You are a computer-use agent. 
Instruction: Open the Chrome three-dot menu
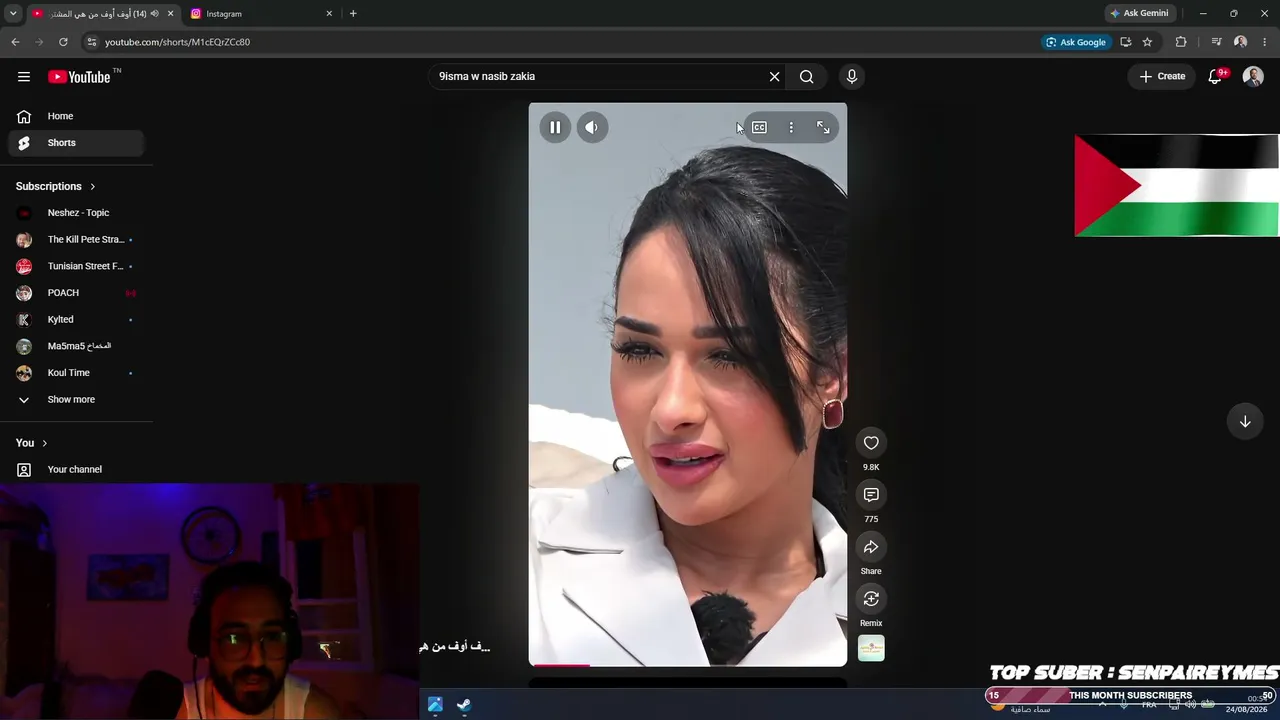click(x=1265, y=42)
